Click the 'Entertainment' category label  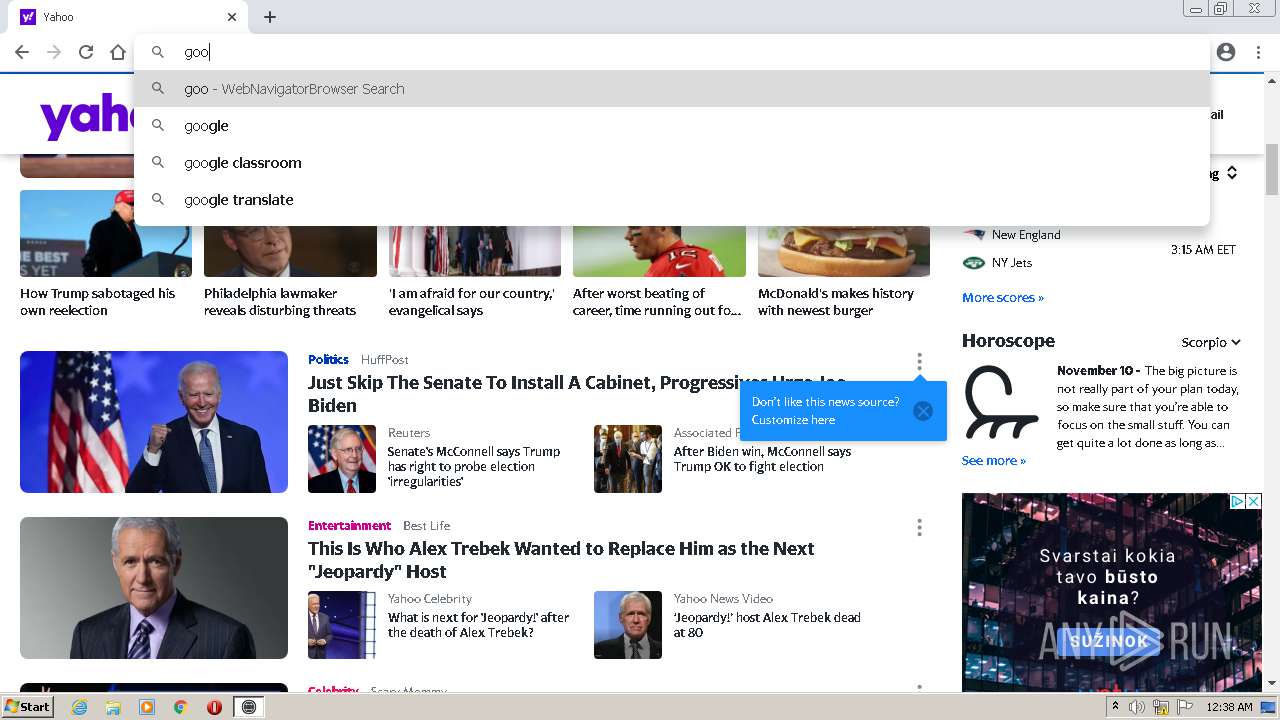[x=349, y=525]
